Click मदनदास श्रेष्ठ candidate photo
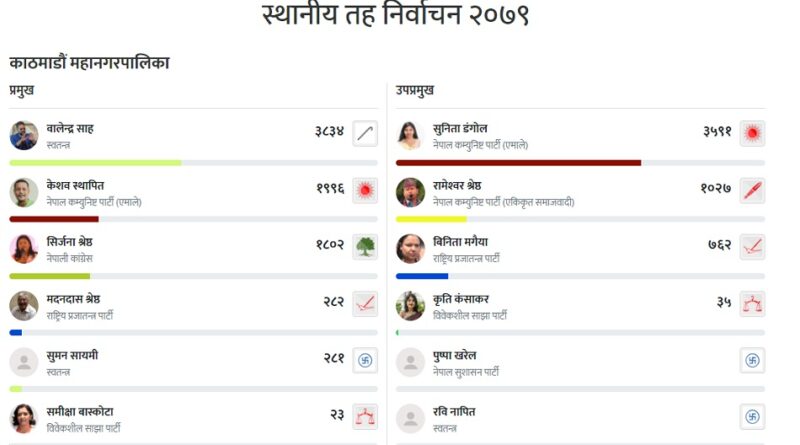Image resolution: width=800 pixels, height=445 pixels. [24, 305]
